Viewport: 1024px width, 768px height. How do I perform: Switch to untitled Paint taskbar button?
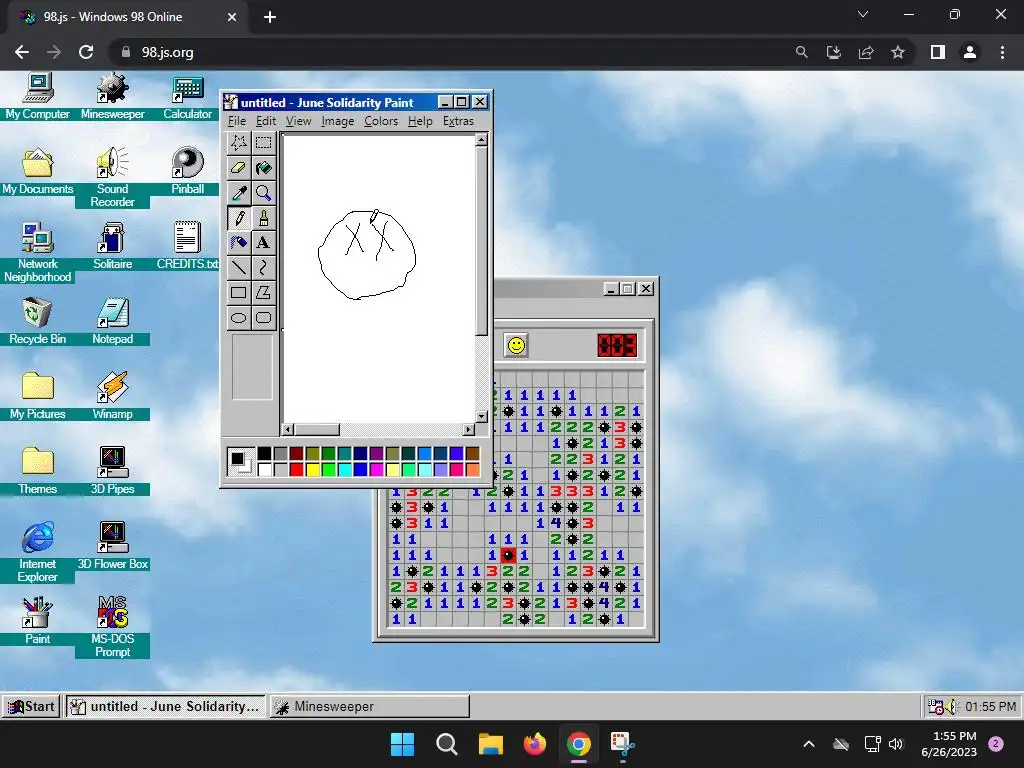click(x=166, y=706)
